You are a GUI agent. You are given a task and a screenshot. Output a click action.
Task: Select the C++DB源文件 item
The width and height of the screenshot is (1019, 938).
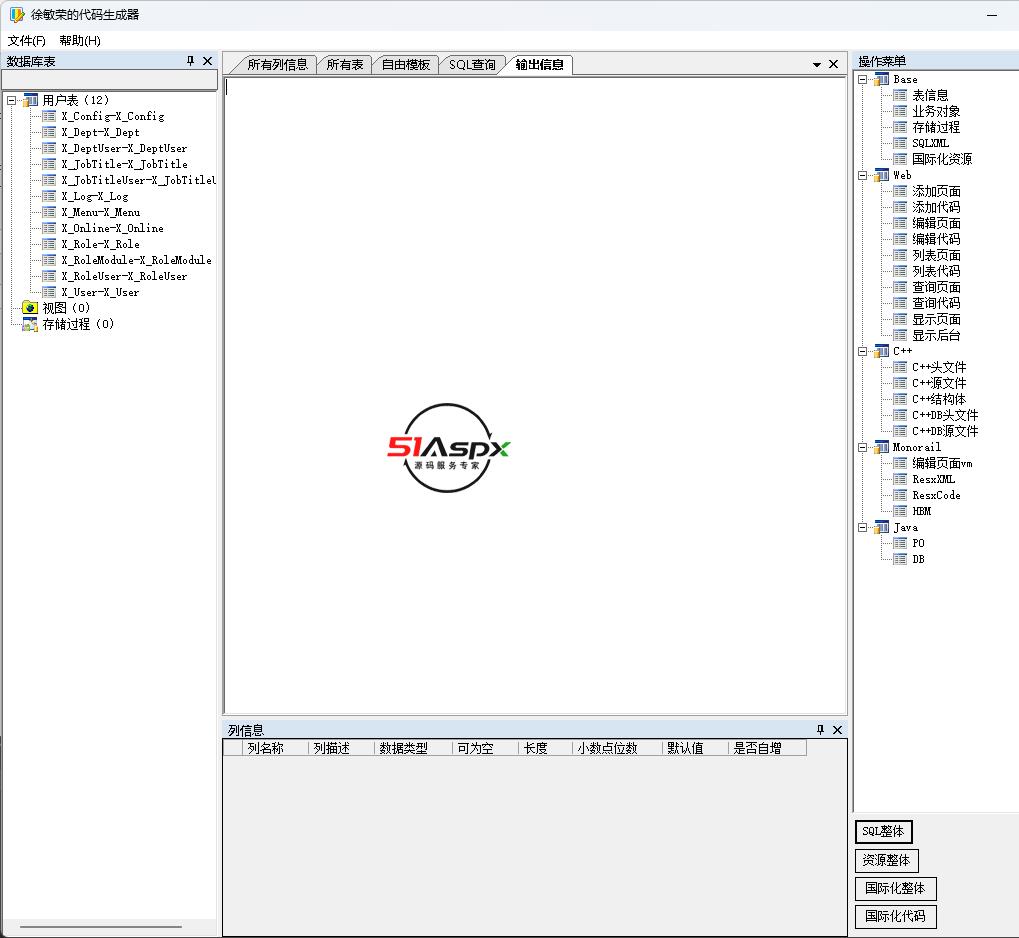pos(945,431)
